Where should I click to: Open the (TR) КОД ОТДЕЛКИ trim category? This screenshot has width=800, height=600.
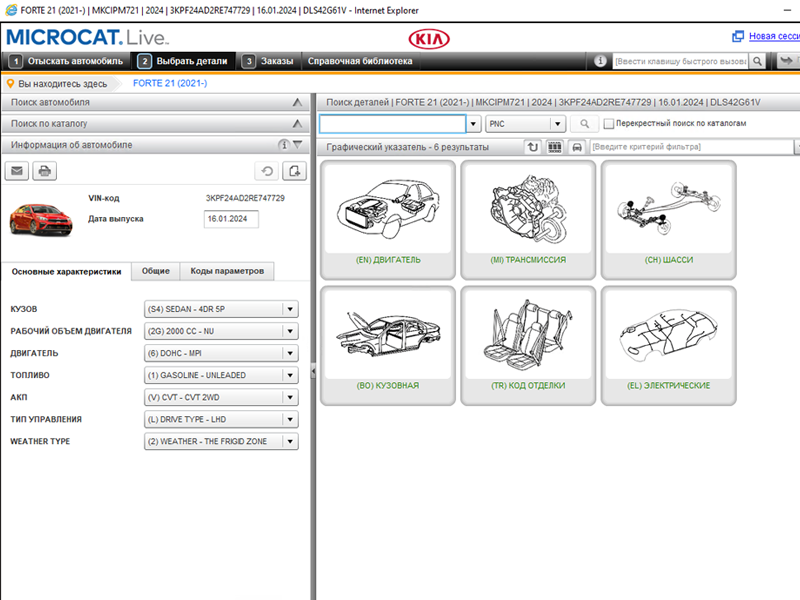click(528, 346)
